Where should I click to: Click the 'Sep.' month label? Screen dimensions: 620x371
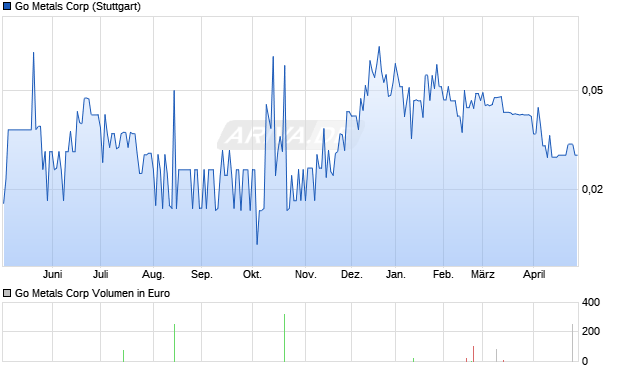202,274
